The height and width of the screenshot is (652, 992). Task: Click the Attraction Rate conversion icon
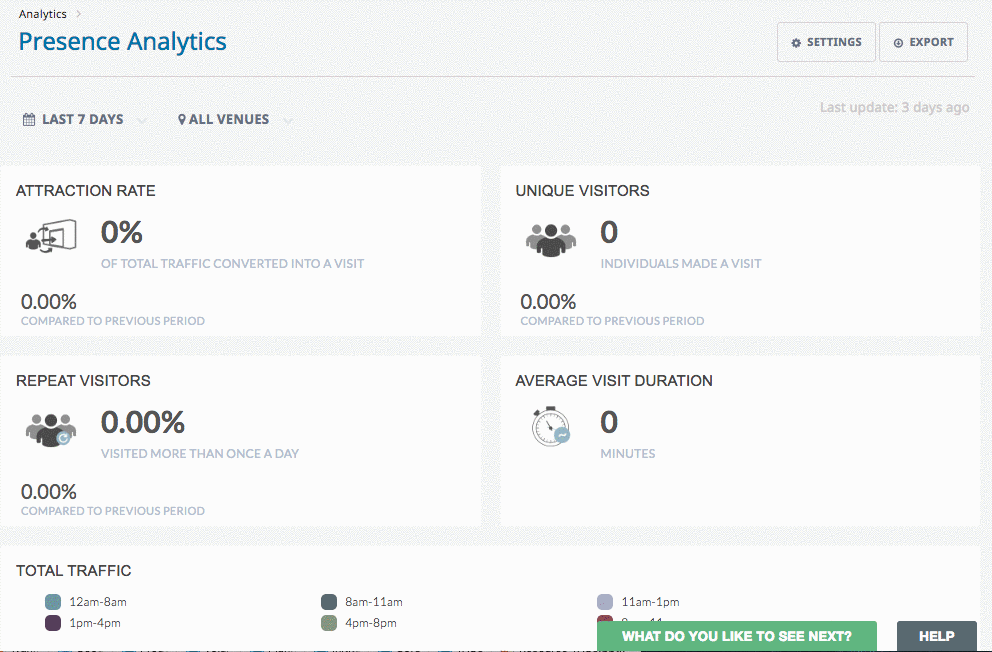(x=50, y=238)
